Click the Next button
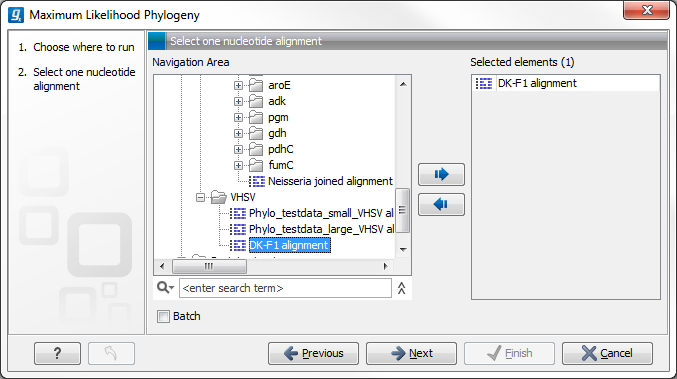 click(411, 354)
